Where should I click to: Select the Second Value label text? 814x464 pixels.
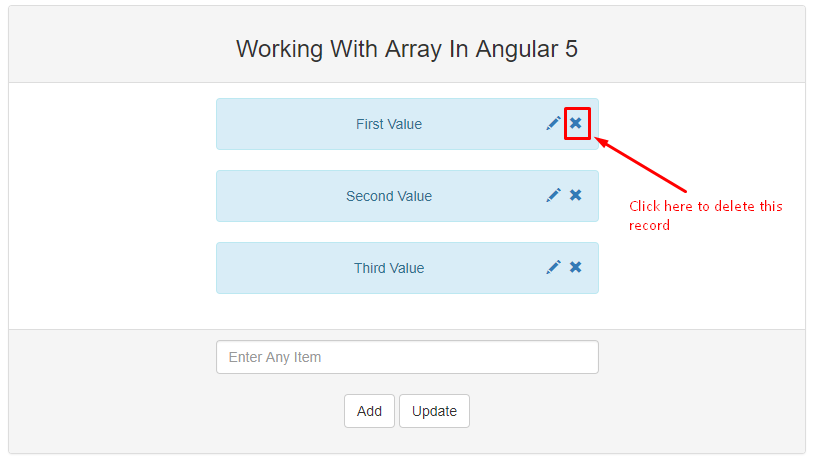click(x=389, y=196)
